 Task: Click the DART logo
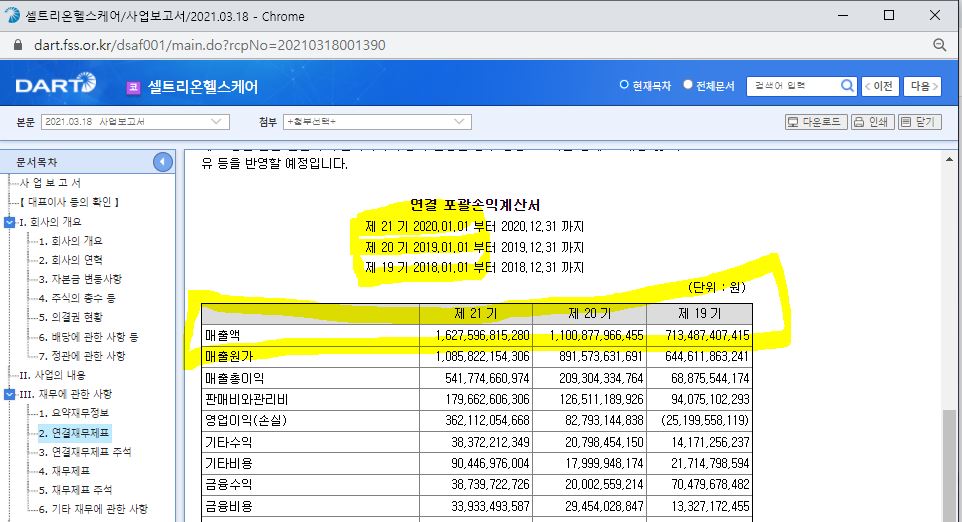(x=56, y=84)
